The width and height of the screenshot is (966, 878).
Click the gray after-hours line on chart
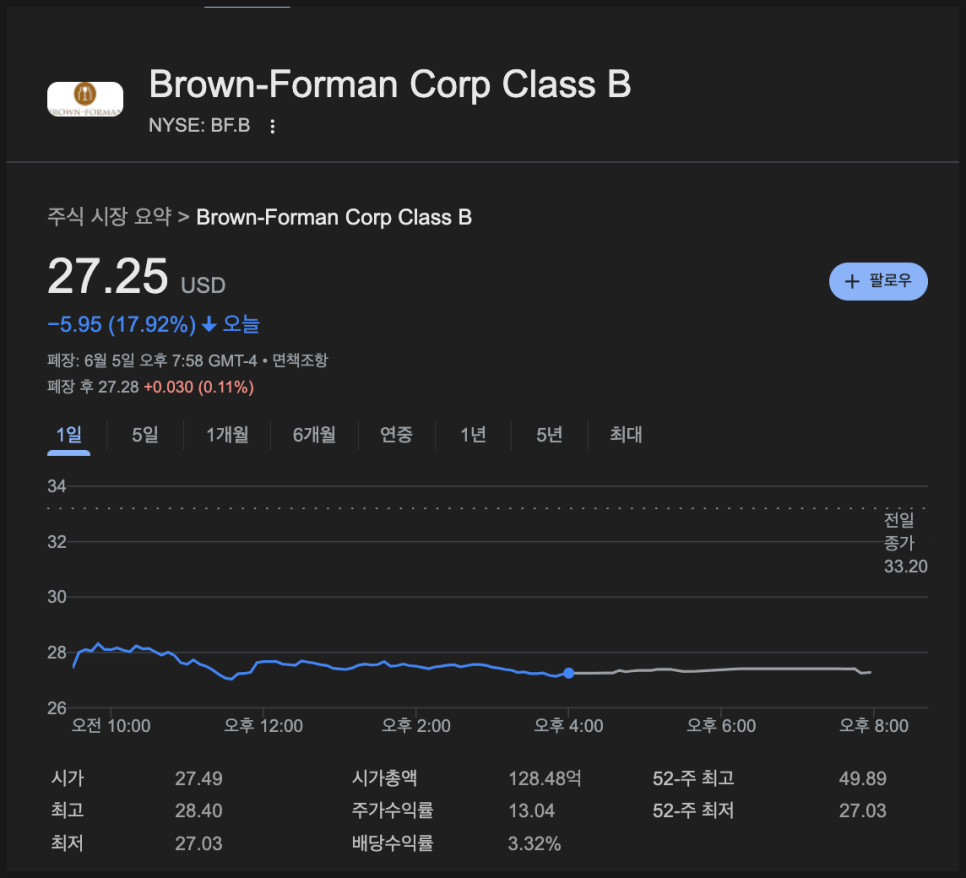pos(721,670)
